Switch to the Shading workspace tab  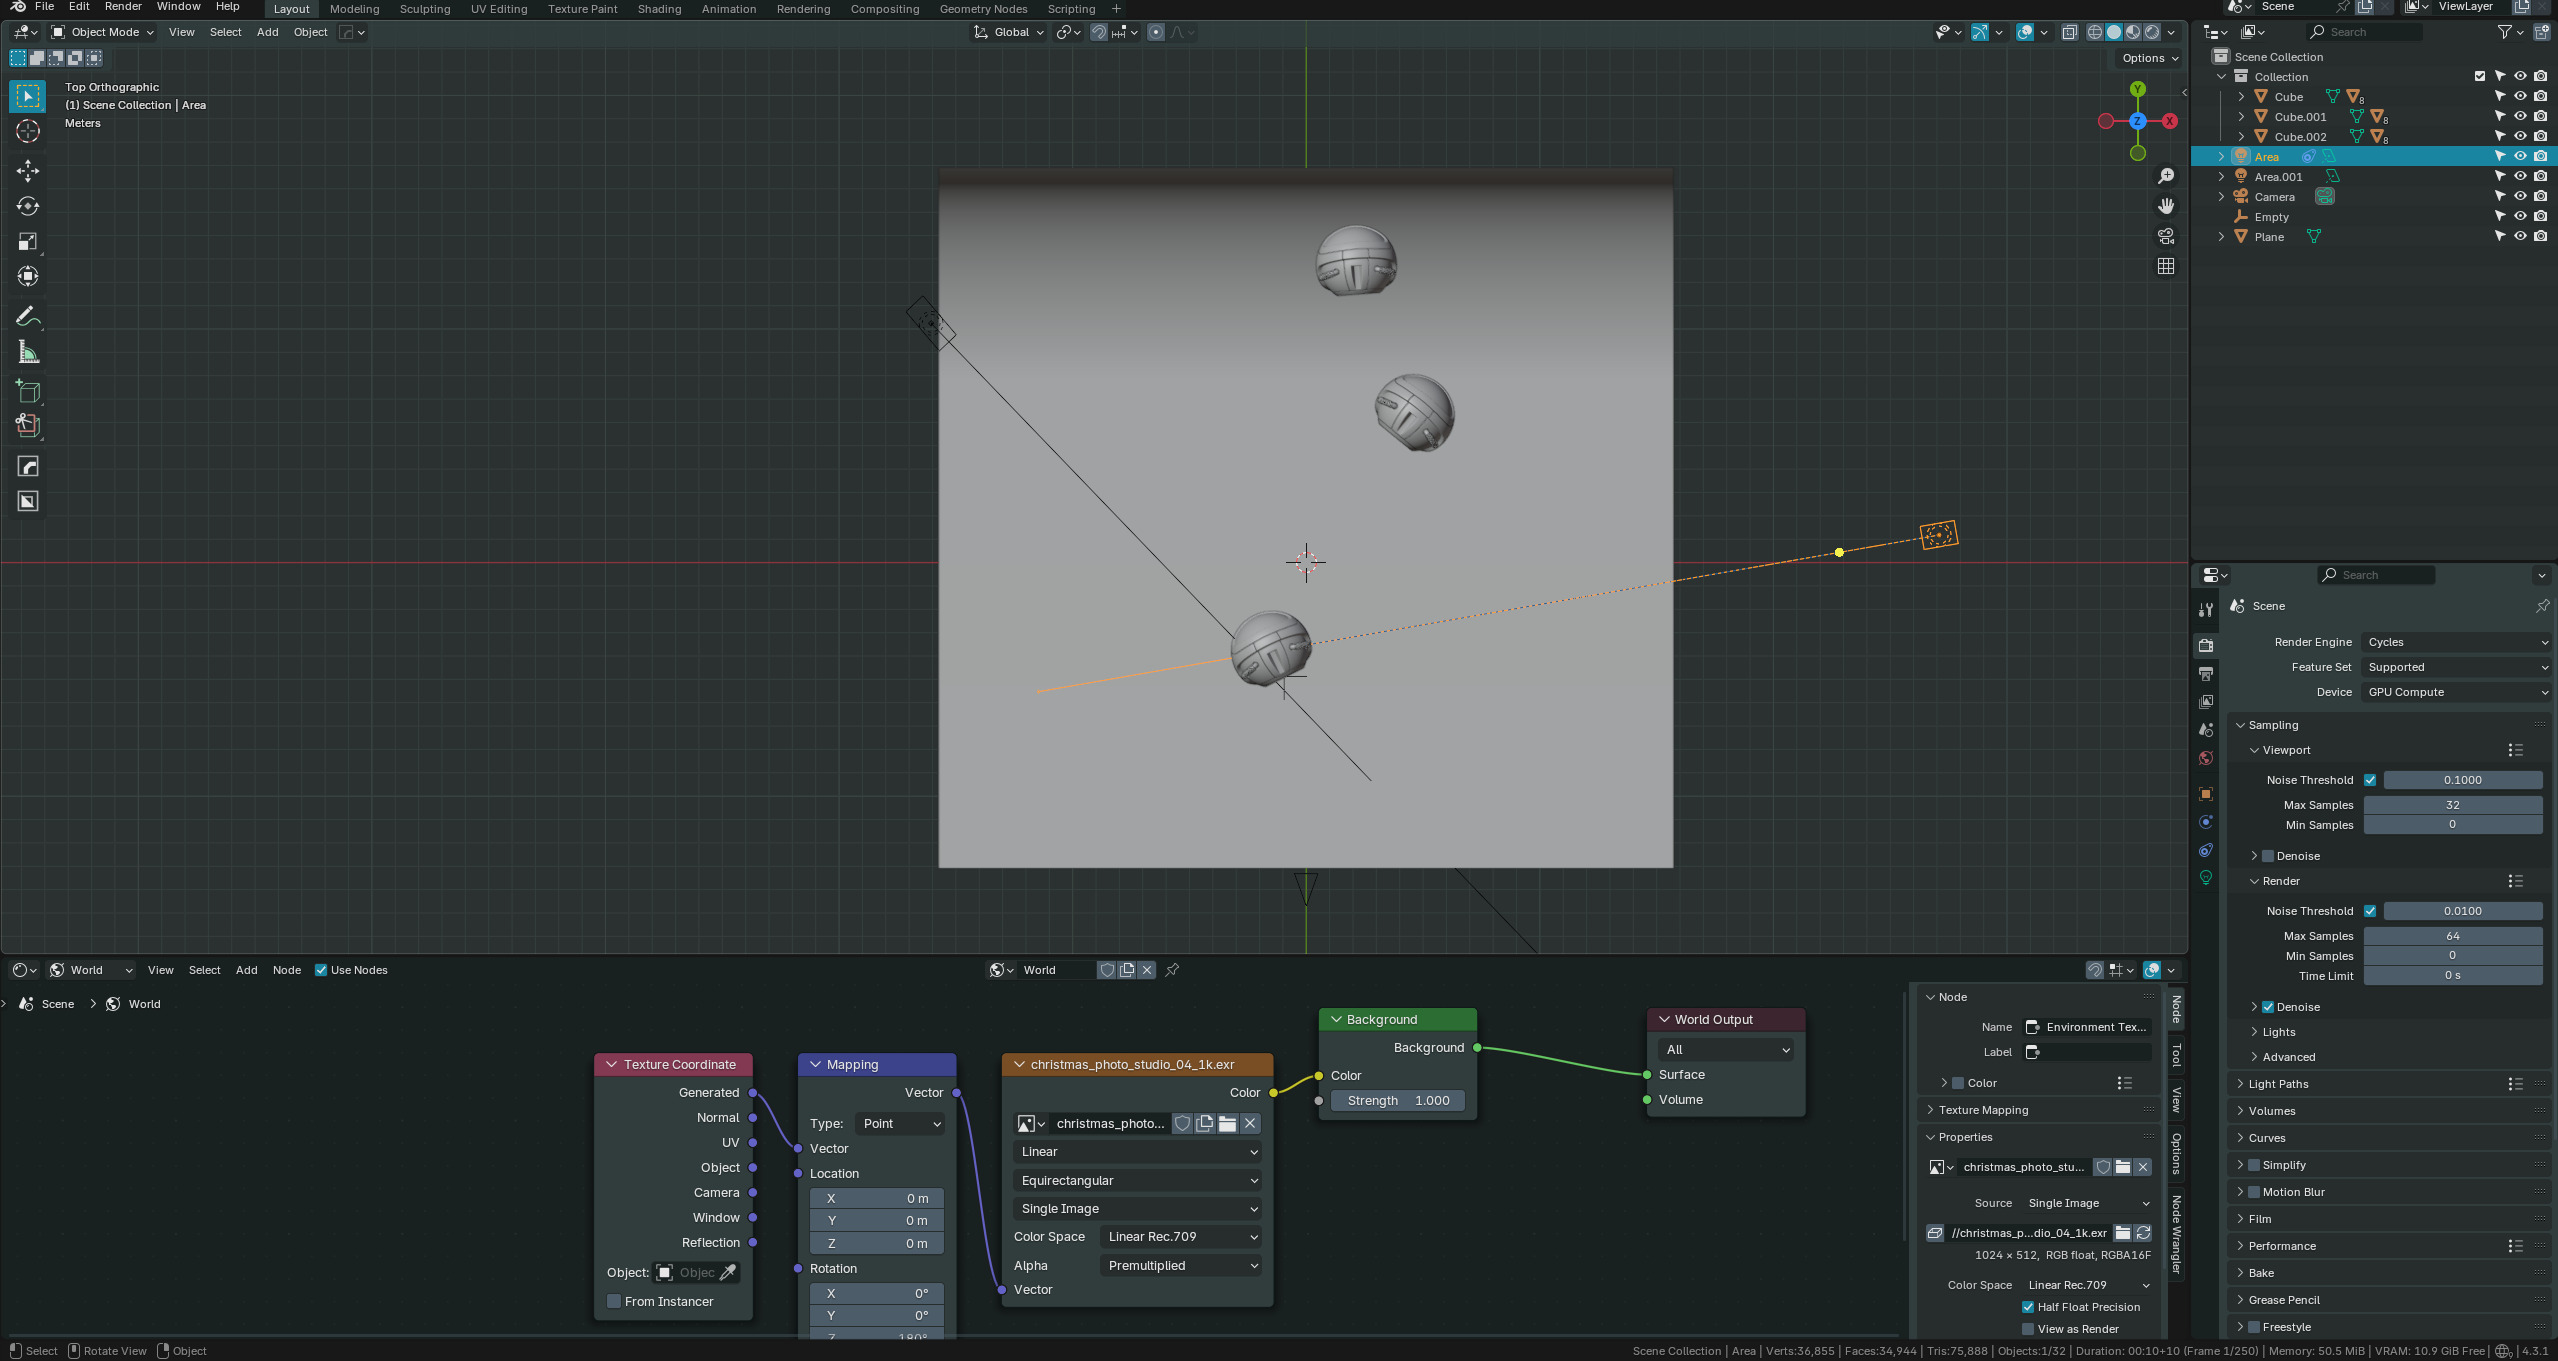tap(659, 9)
